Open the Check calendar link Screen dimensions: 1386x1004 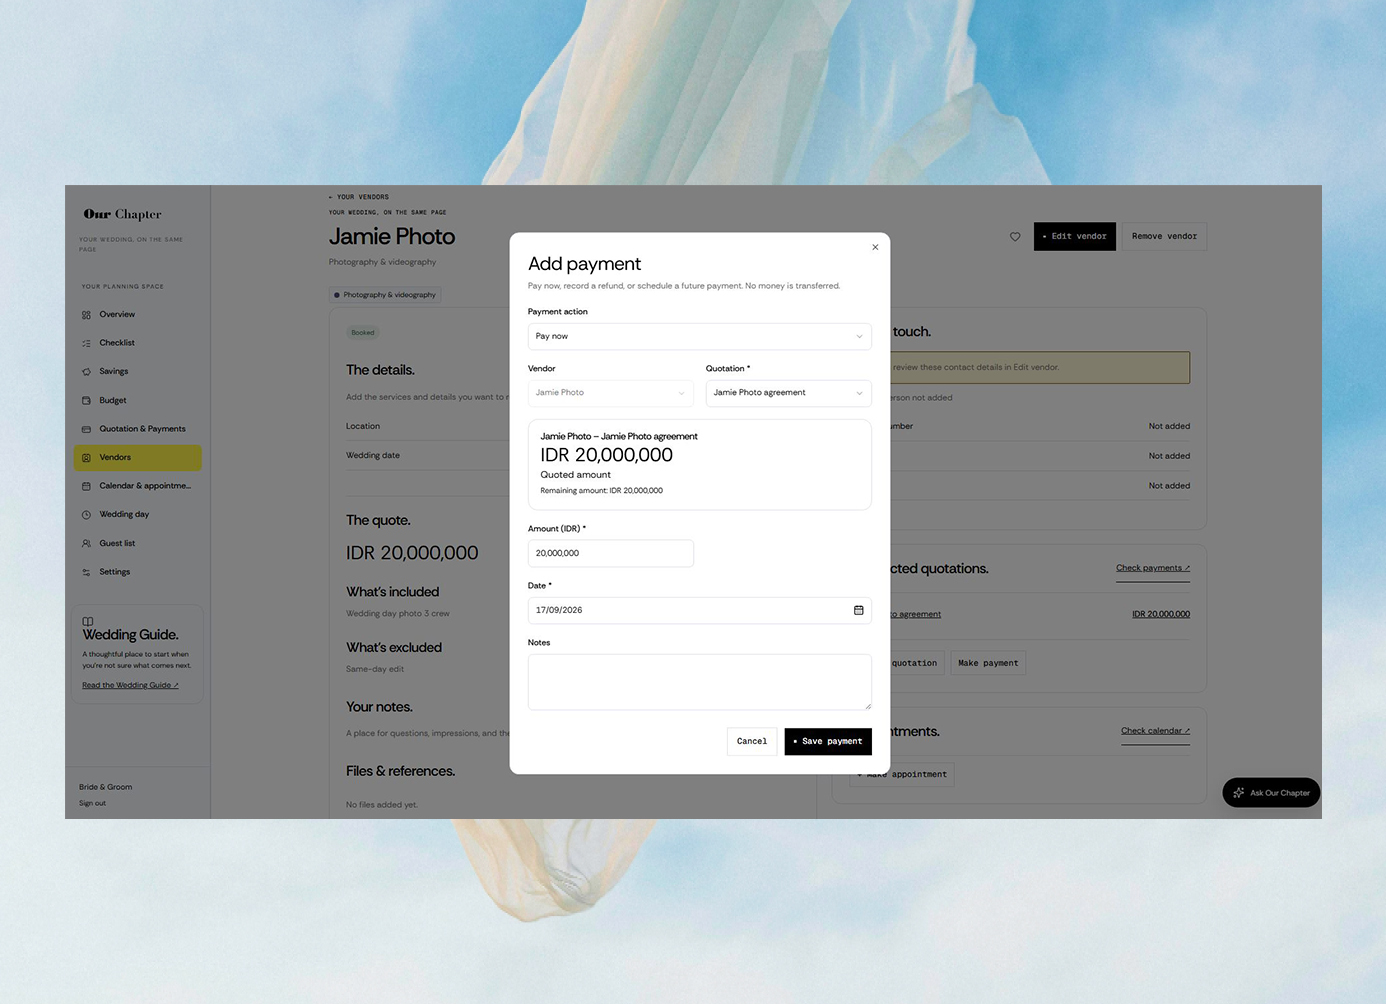point(1155,731)
